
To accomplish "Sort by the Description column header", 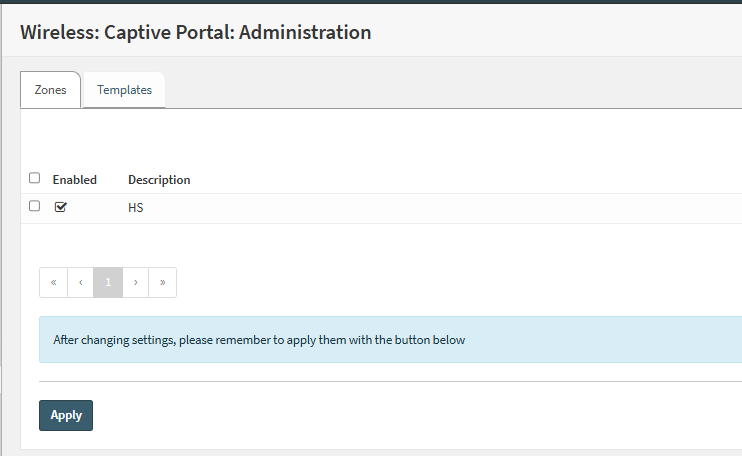I will coord(159,180).
